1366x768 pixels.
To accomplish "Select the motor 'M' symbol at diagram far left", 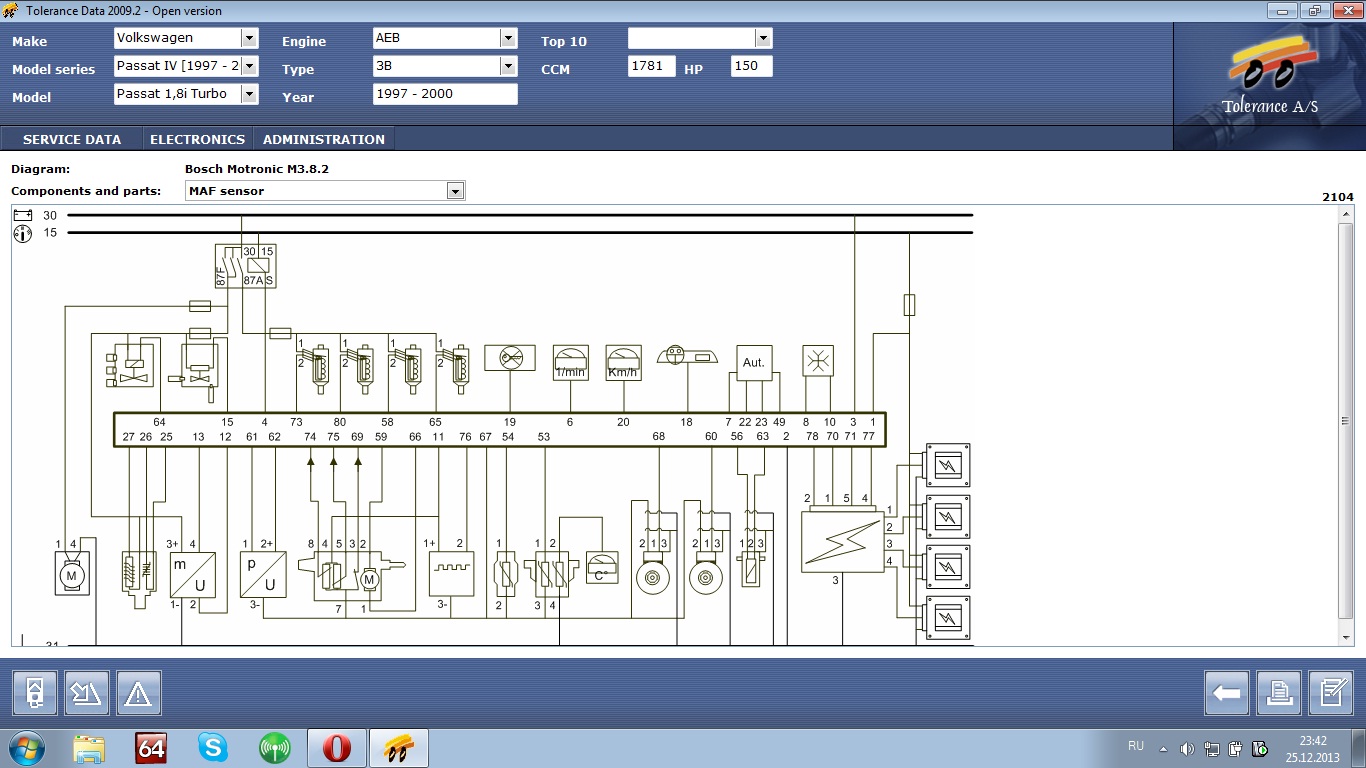I will point(71,573).
